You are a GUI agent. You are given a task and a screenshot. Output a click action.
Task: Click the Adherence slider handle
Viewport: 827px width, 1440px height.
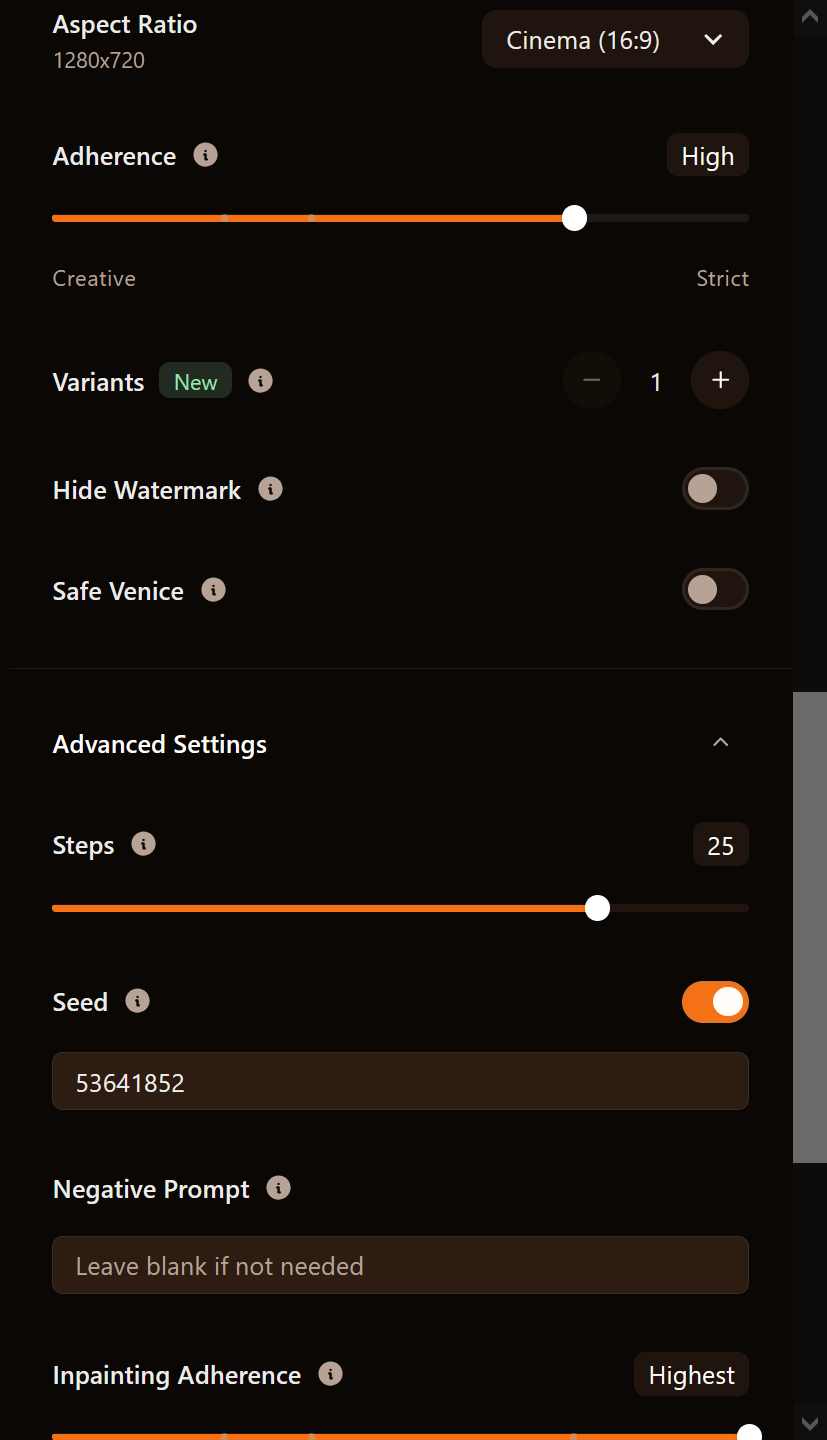(x=574, y=218)
